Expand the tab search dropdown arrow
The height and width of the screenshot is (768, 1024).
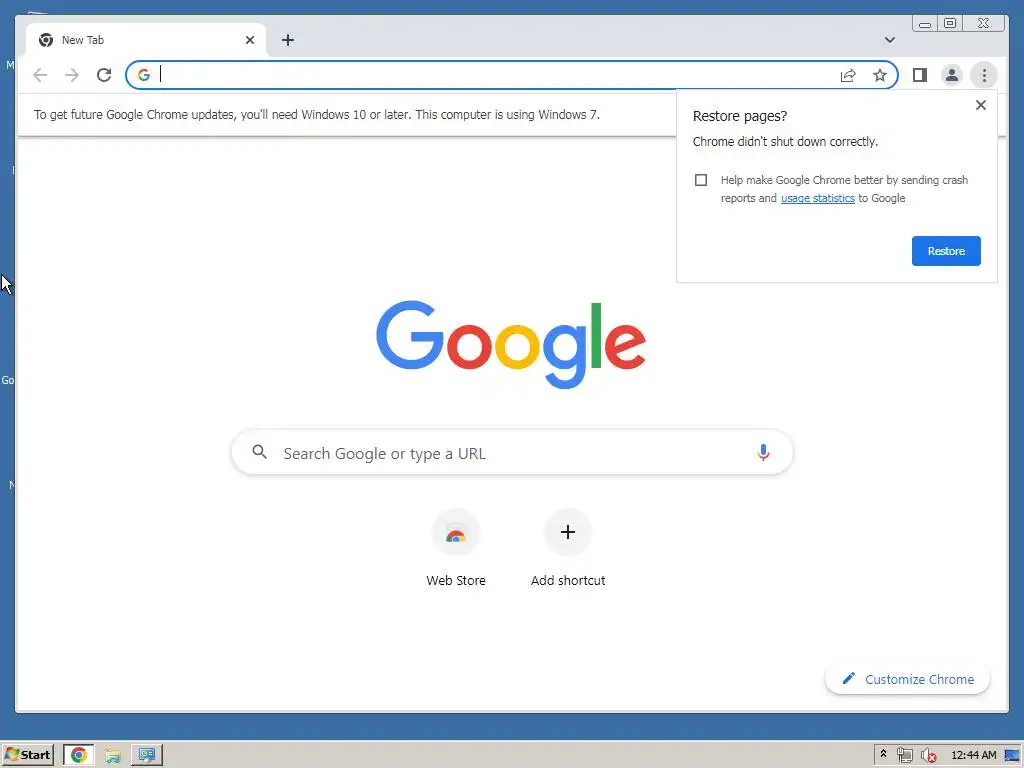pos(889,40)
